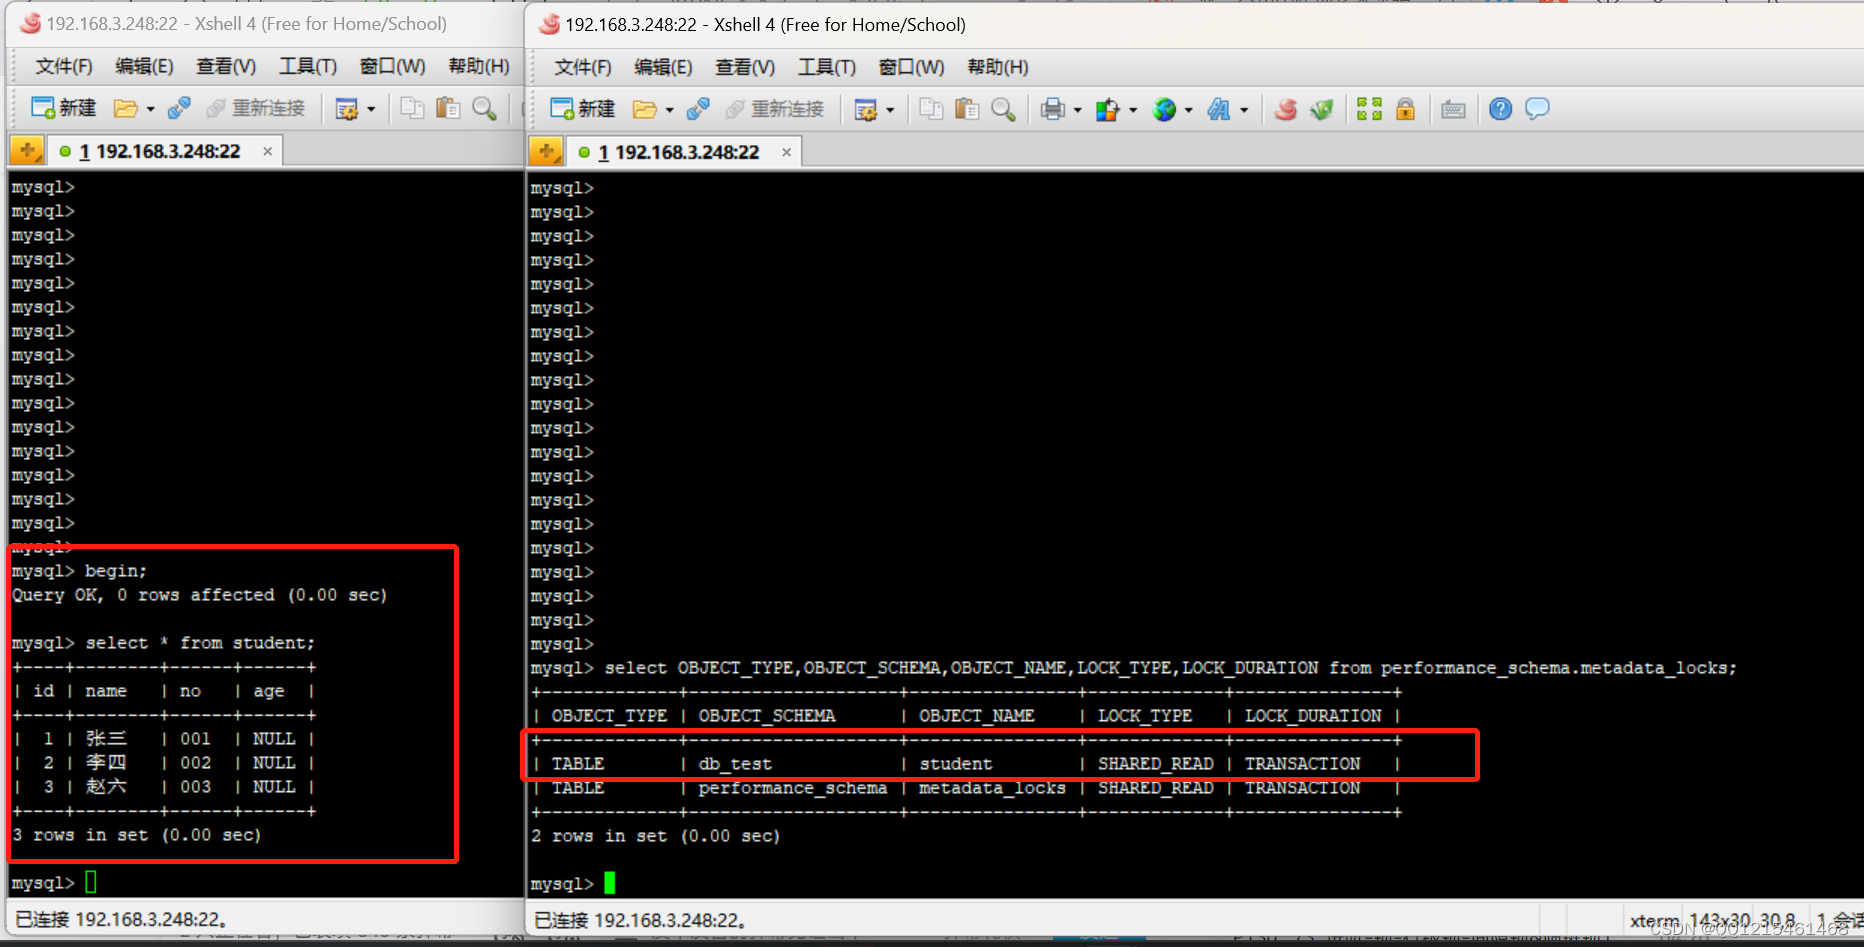1864x947 pixels.
Task: Click 重新连接 reconnect in right window
Action: [x=775, y=109]
